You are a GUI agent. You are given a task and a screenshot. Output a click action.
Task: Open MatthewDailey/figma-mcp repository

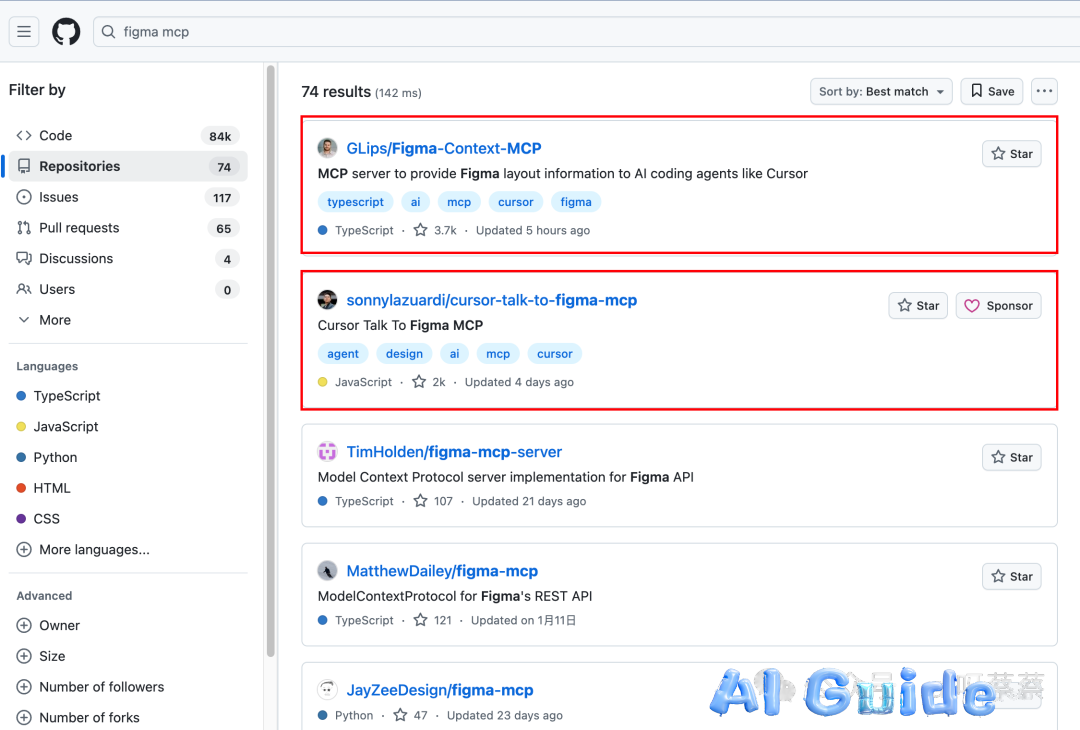click(x=442, y=571)
